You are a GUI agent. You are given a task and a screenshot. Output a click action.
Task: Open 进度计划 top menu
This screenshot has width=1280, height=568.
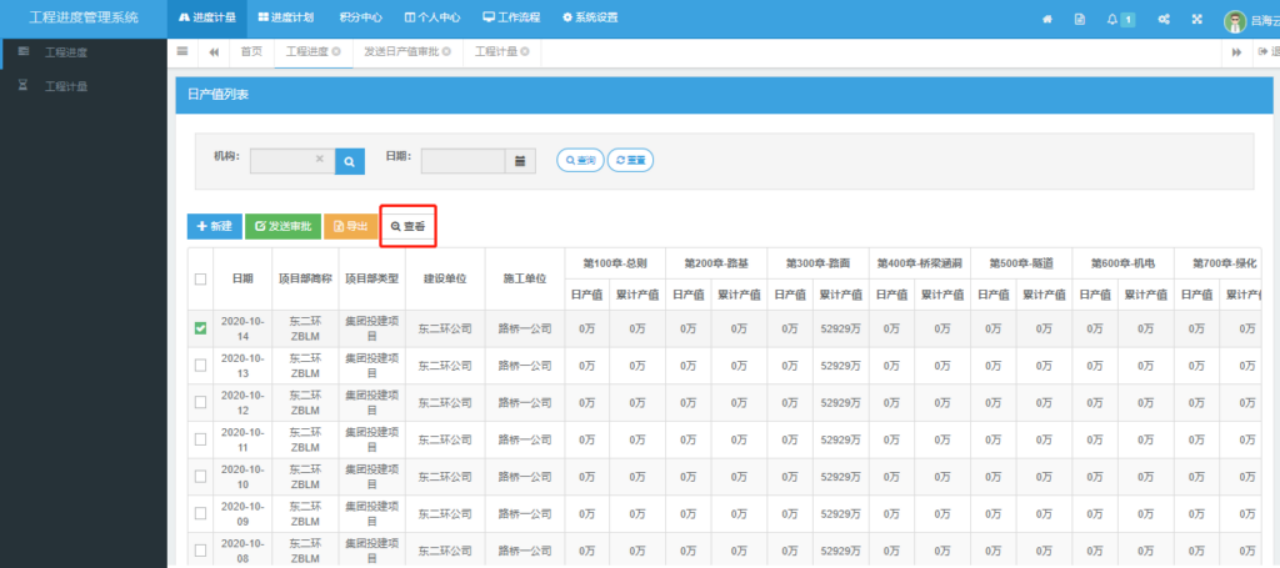click(286, 18)
